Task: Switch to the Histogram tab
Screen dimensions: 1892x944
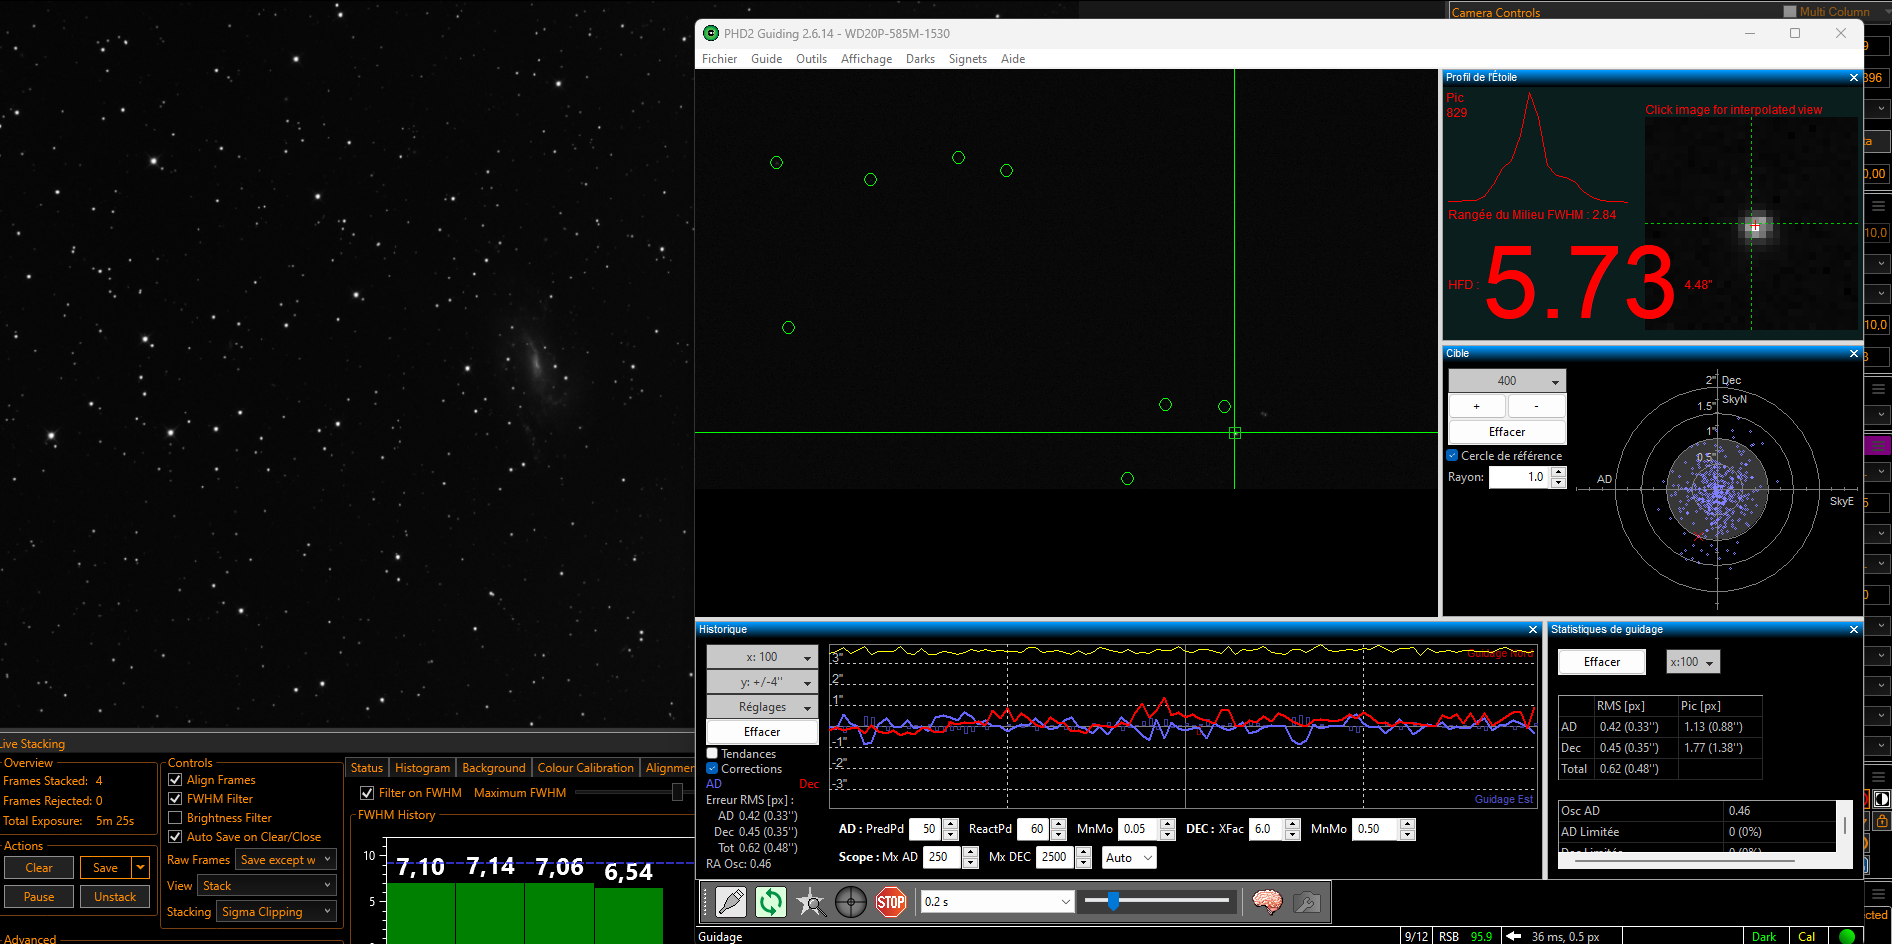Action: point(422,768)
